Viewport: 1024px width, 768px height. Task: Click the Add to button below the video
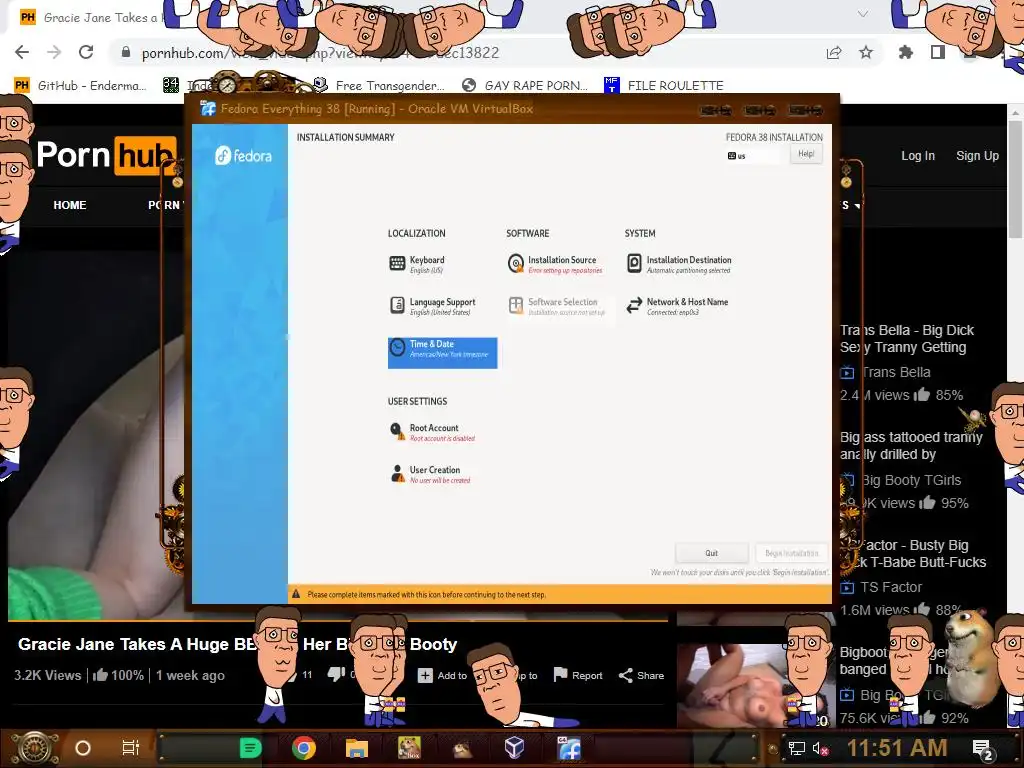click(x=443, y=675)
